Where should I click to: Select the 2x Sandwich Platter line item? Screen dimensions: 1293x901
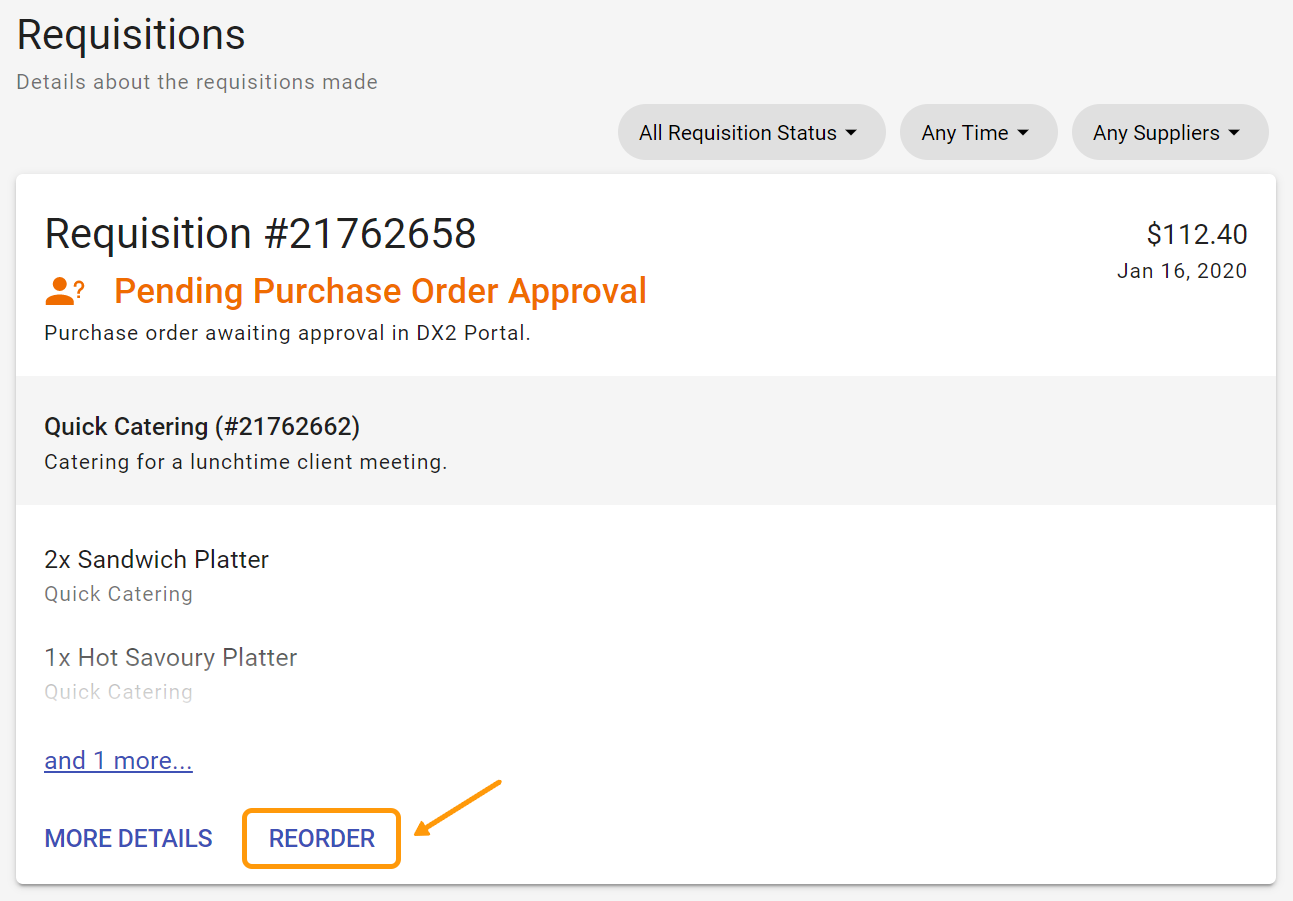point(156,559)
